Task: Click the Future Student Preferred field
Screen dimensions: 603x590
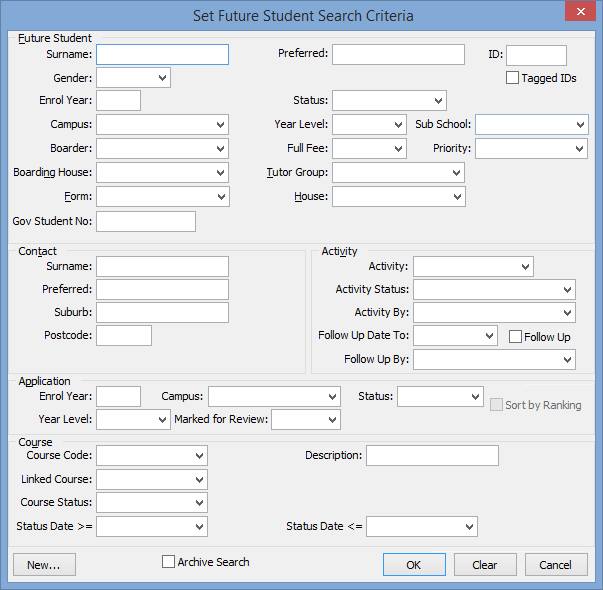Action: tap(398, 55)
